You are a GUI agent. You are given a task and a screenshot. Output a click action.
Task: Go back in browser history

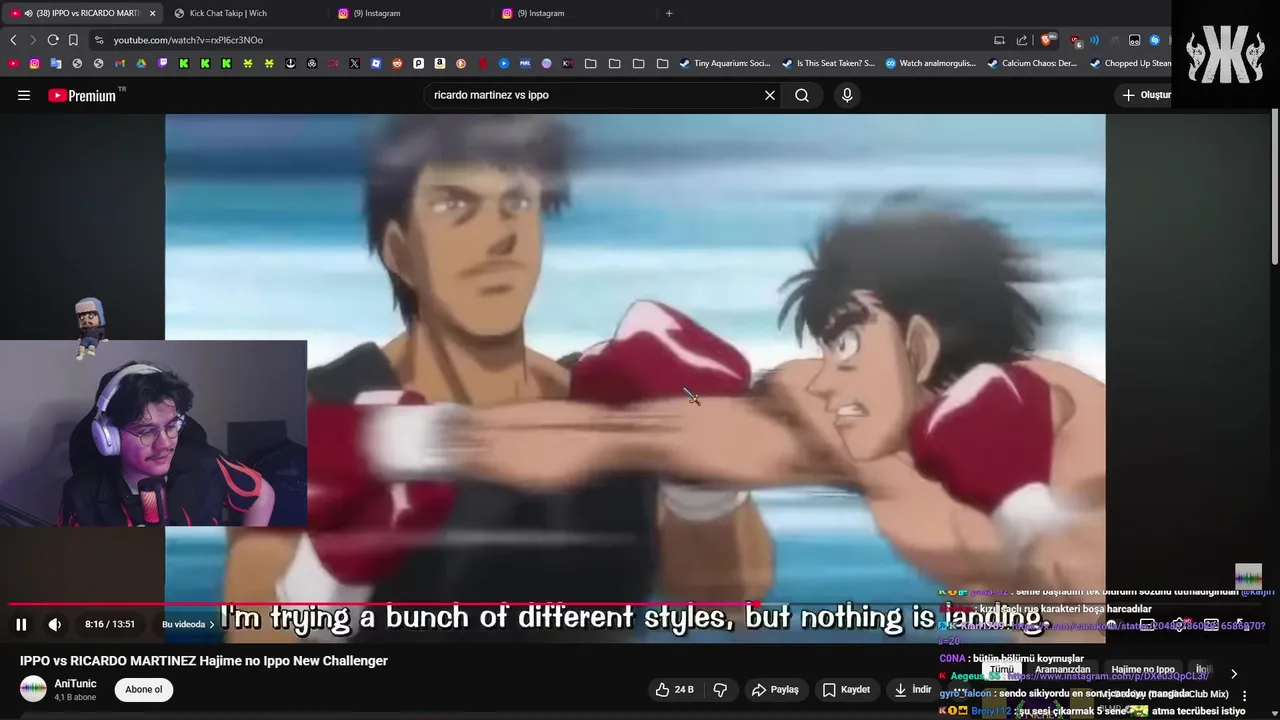(13, 40)
